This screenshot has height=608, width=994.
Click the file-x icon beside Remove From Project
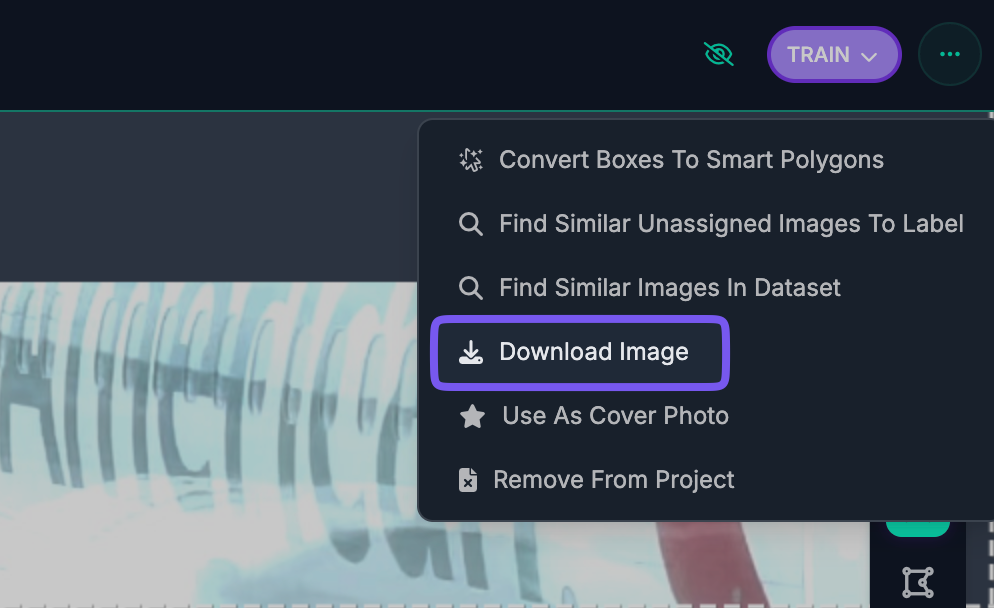point(468,480)
